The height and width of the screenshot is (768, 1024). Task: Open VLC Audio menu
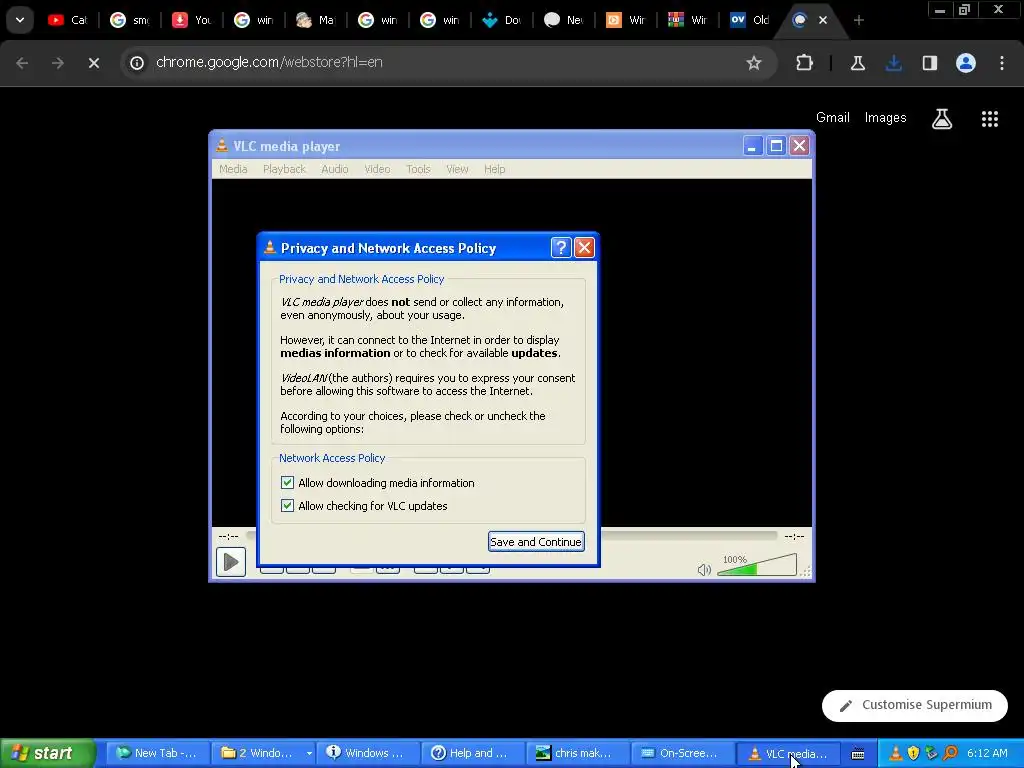click(334, 169)
